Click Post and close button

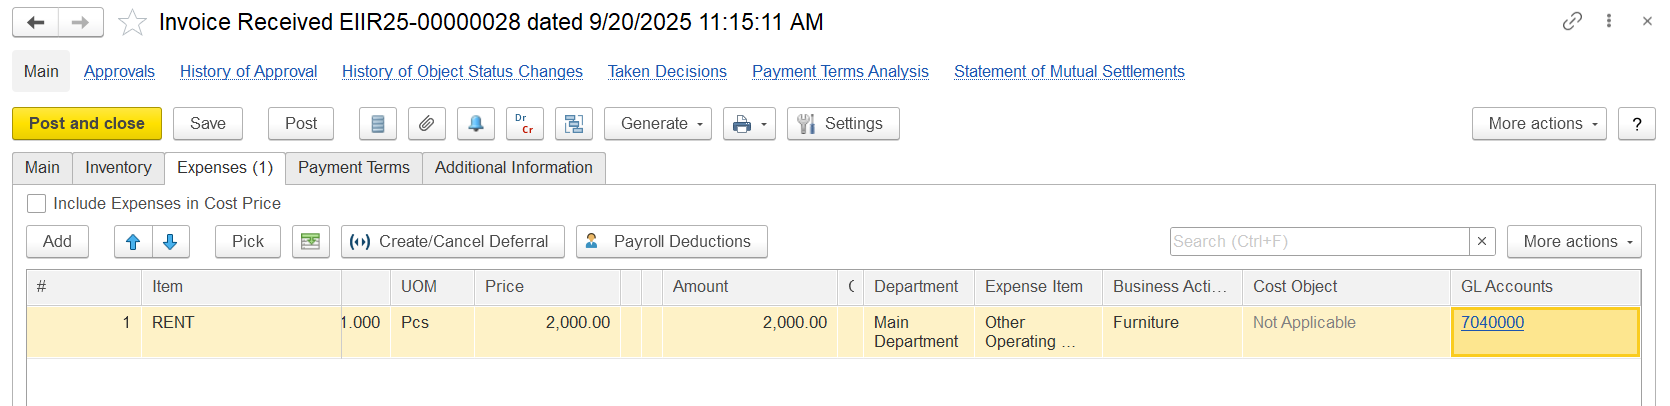tap(87, 124)
